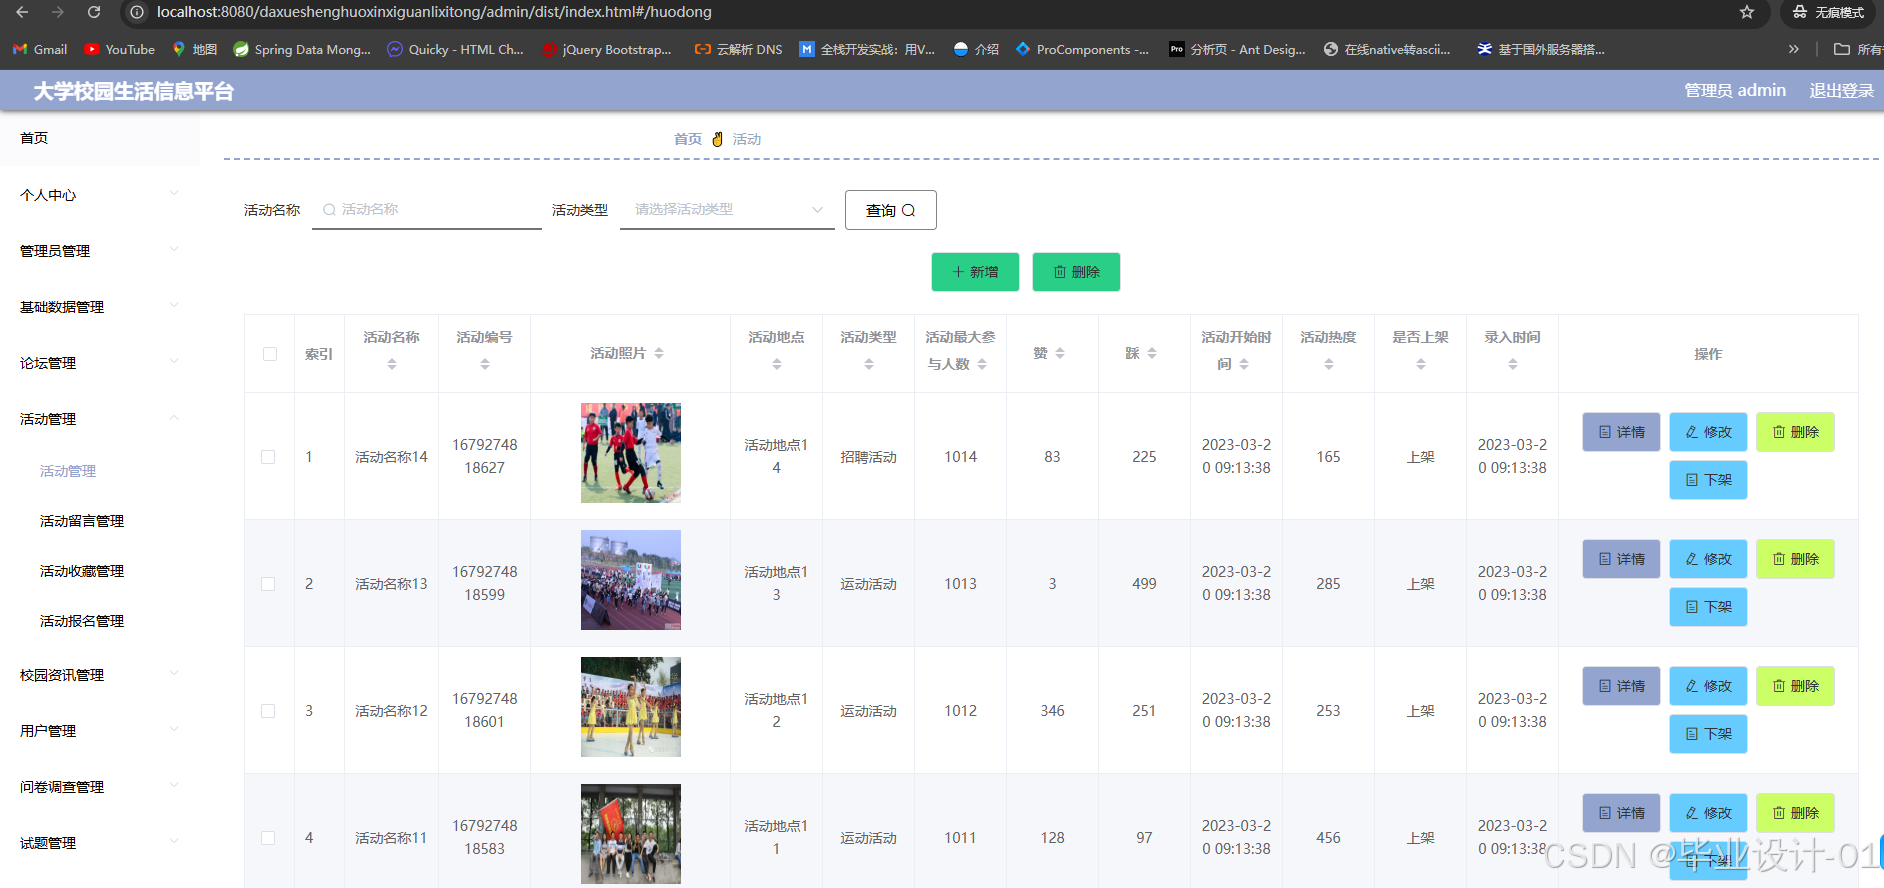The image size is (1884, 888).
Task: Expand the 管理员管理 sidebar menu
Action: coord(100,251)
